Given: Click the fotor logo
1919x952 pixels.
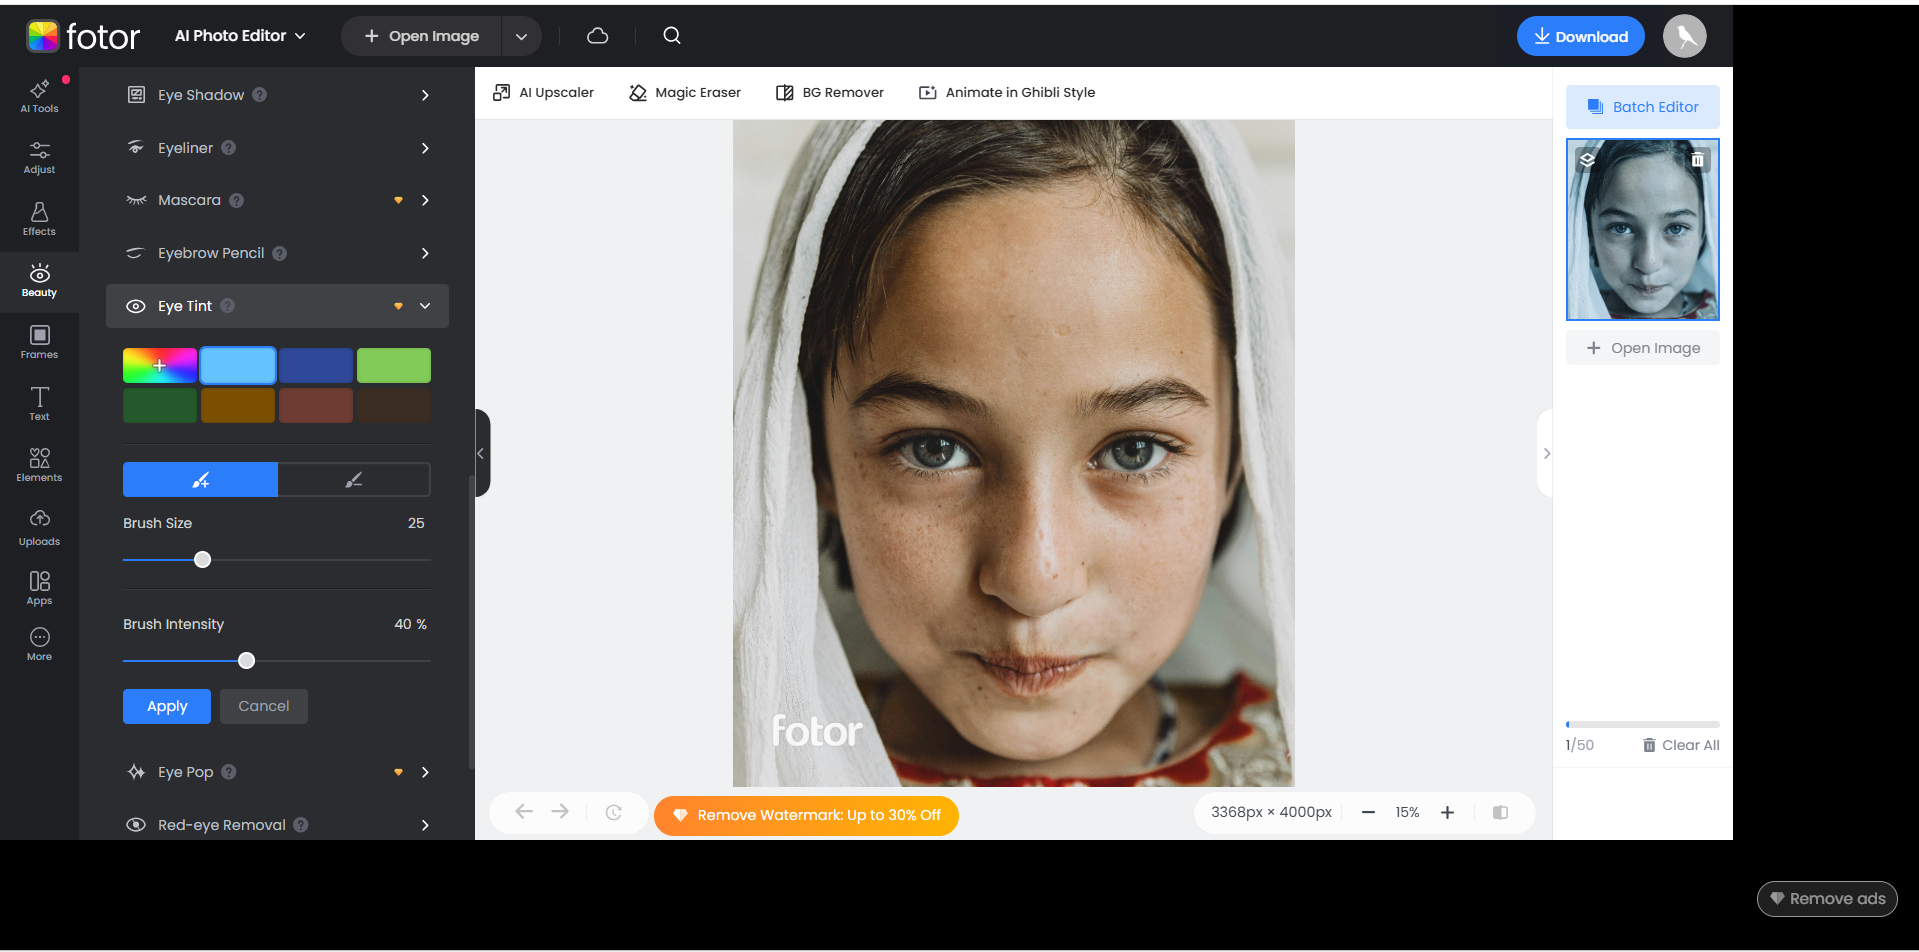Looking at the screenshot, I should tap(83, 36).
